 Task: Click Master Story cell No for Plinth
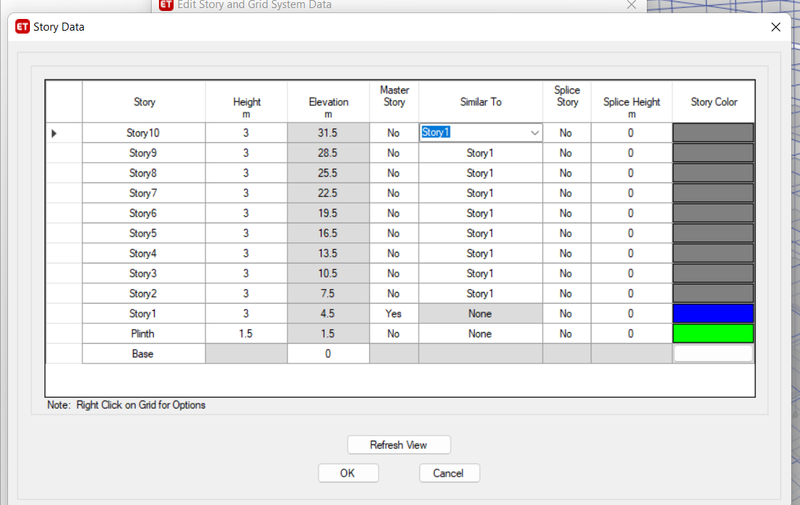click(x=394, y=334)
